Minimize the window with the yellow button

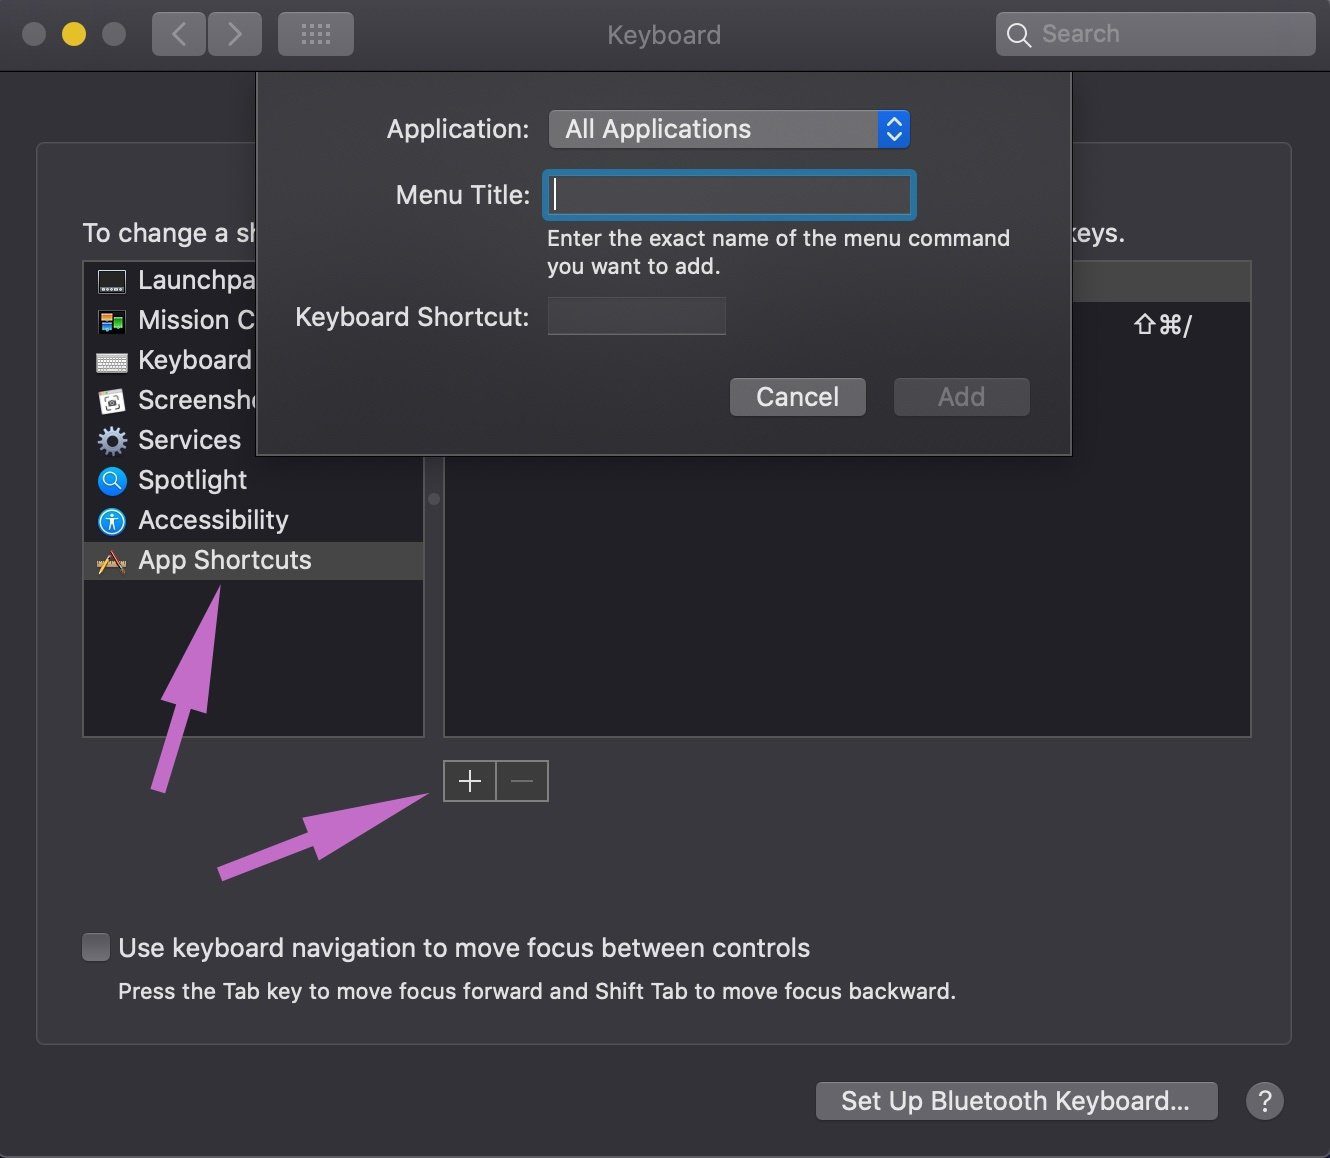74,34
